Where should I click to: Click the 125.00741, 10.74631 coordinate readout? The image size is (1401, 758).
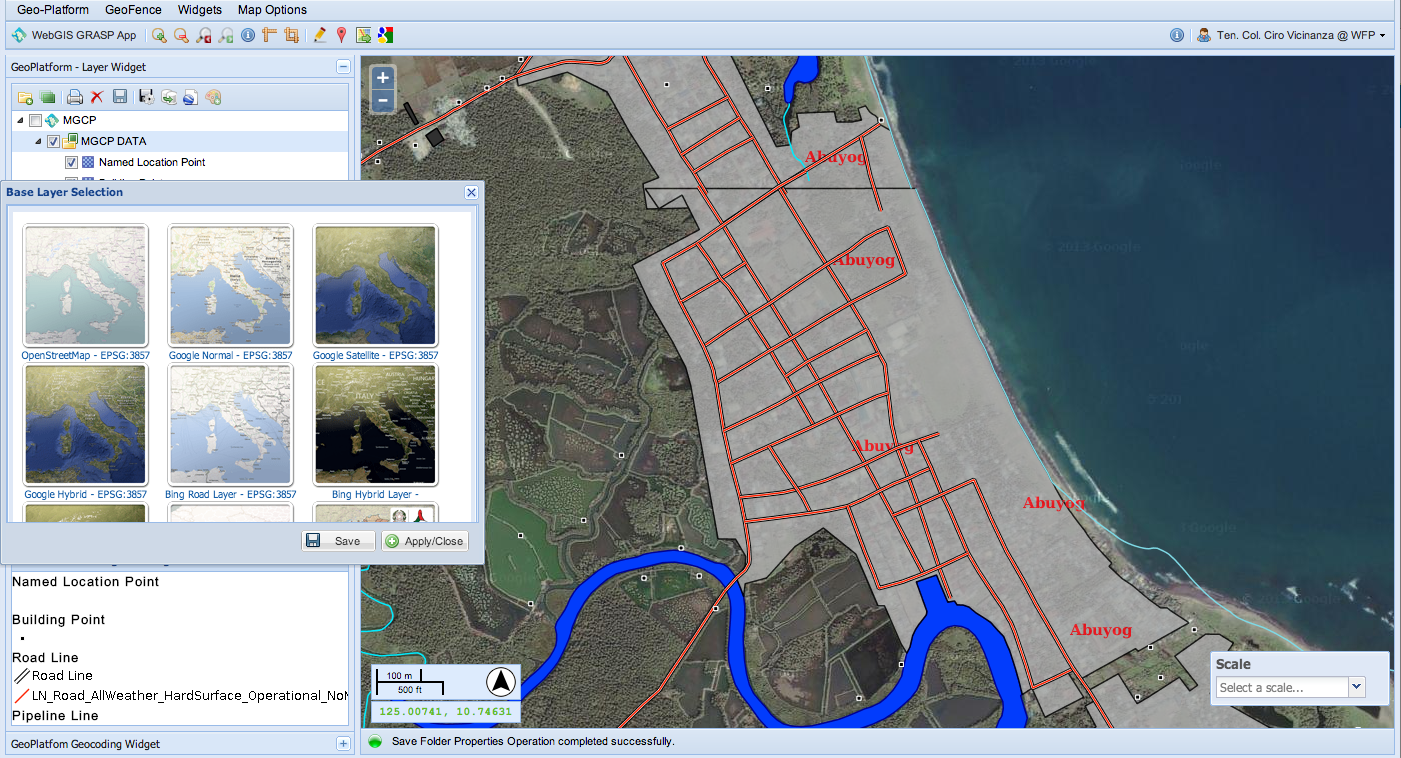445,713
